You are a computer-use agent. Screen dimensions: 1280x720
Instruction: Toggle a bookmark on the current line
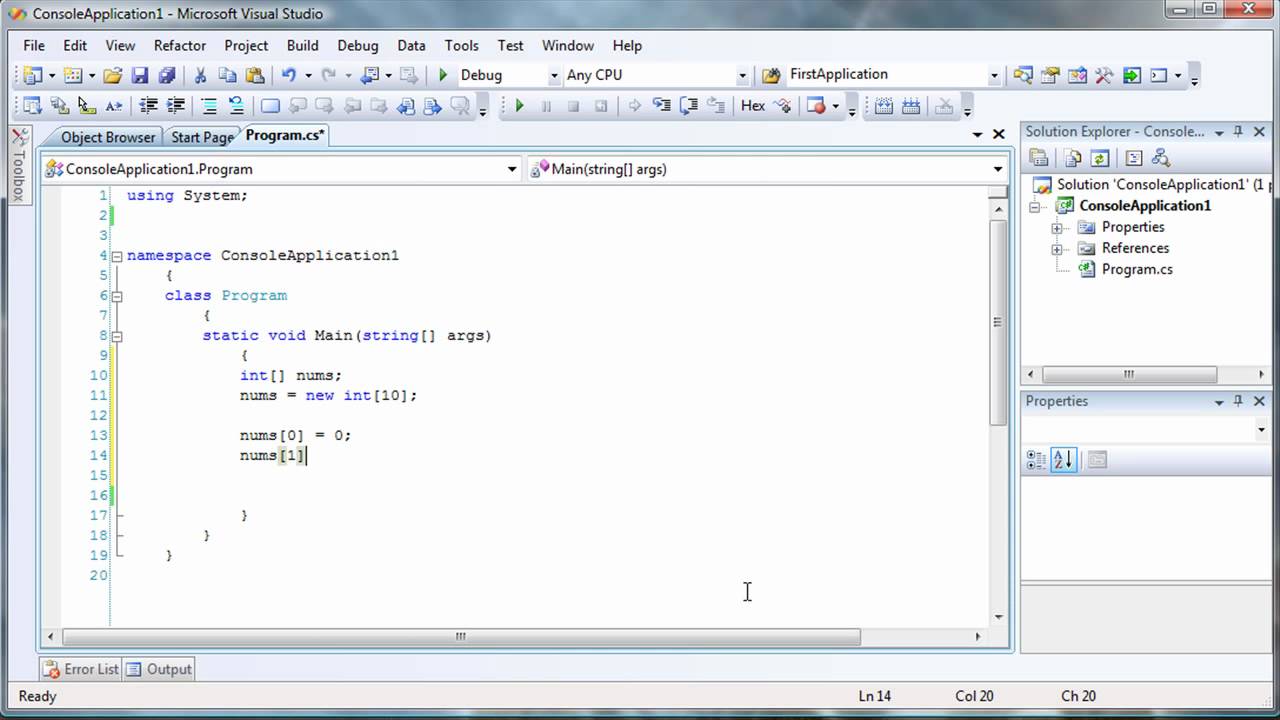(270, 105)
